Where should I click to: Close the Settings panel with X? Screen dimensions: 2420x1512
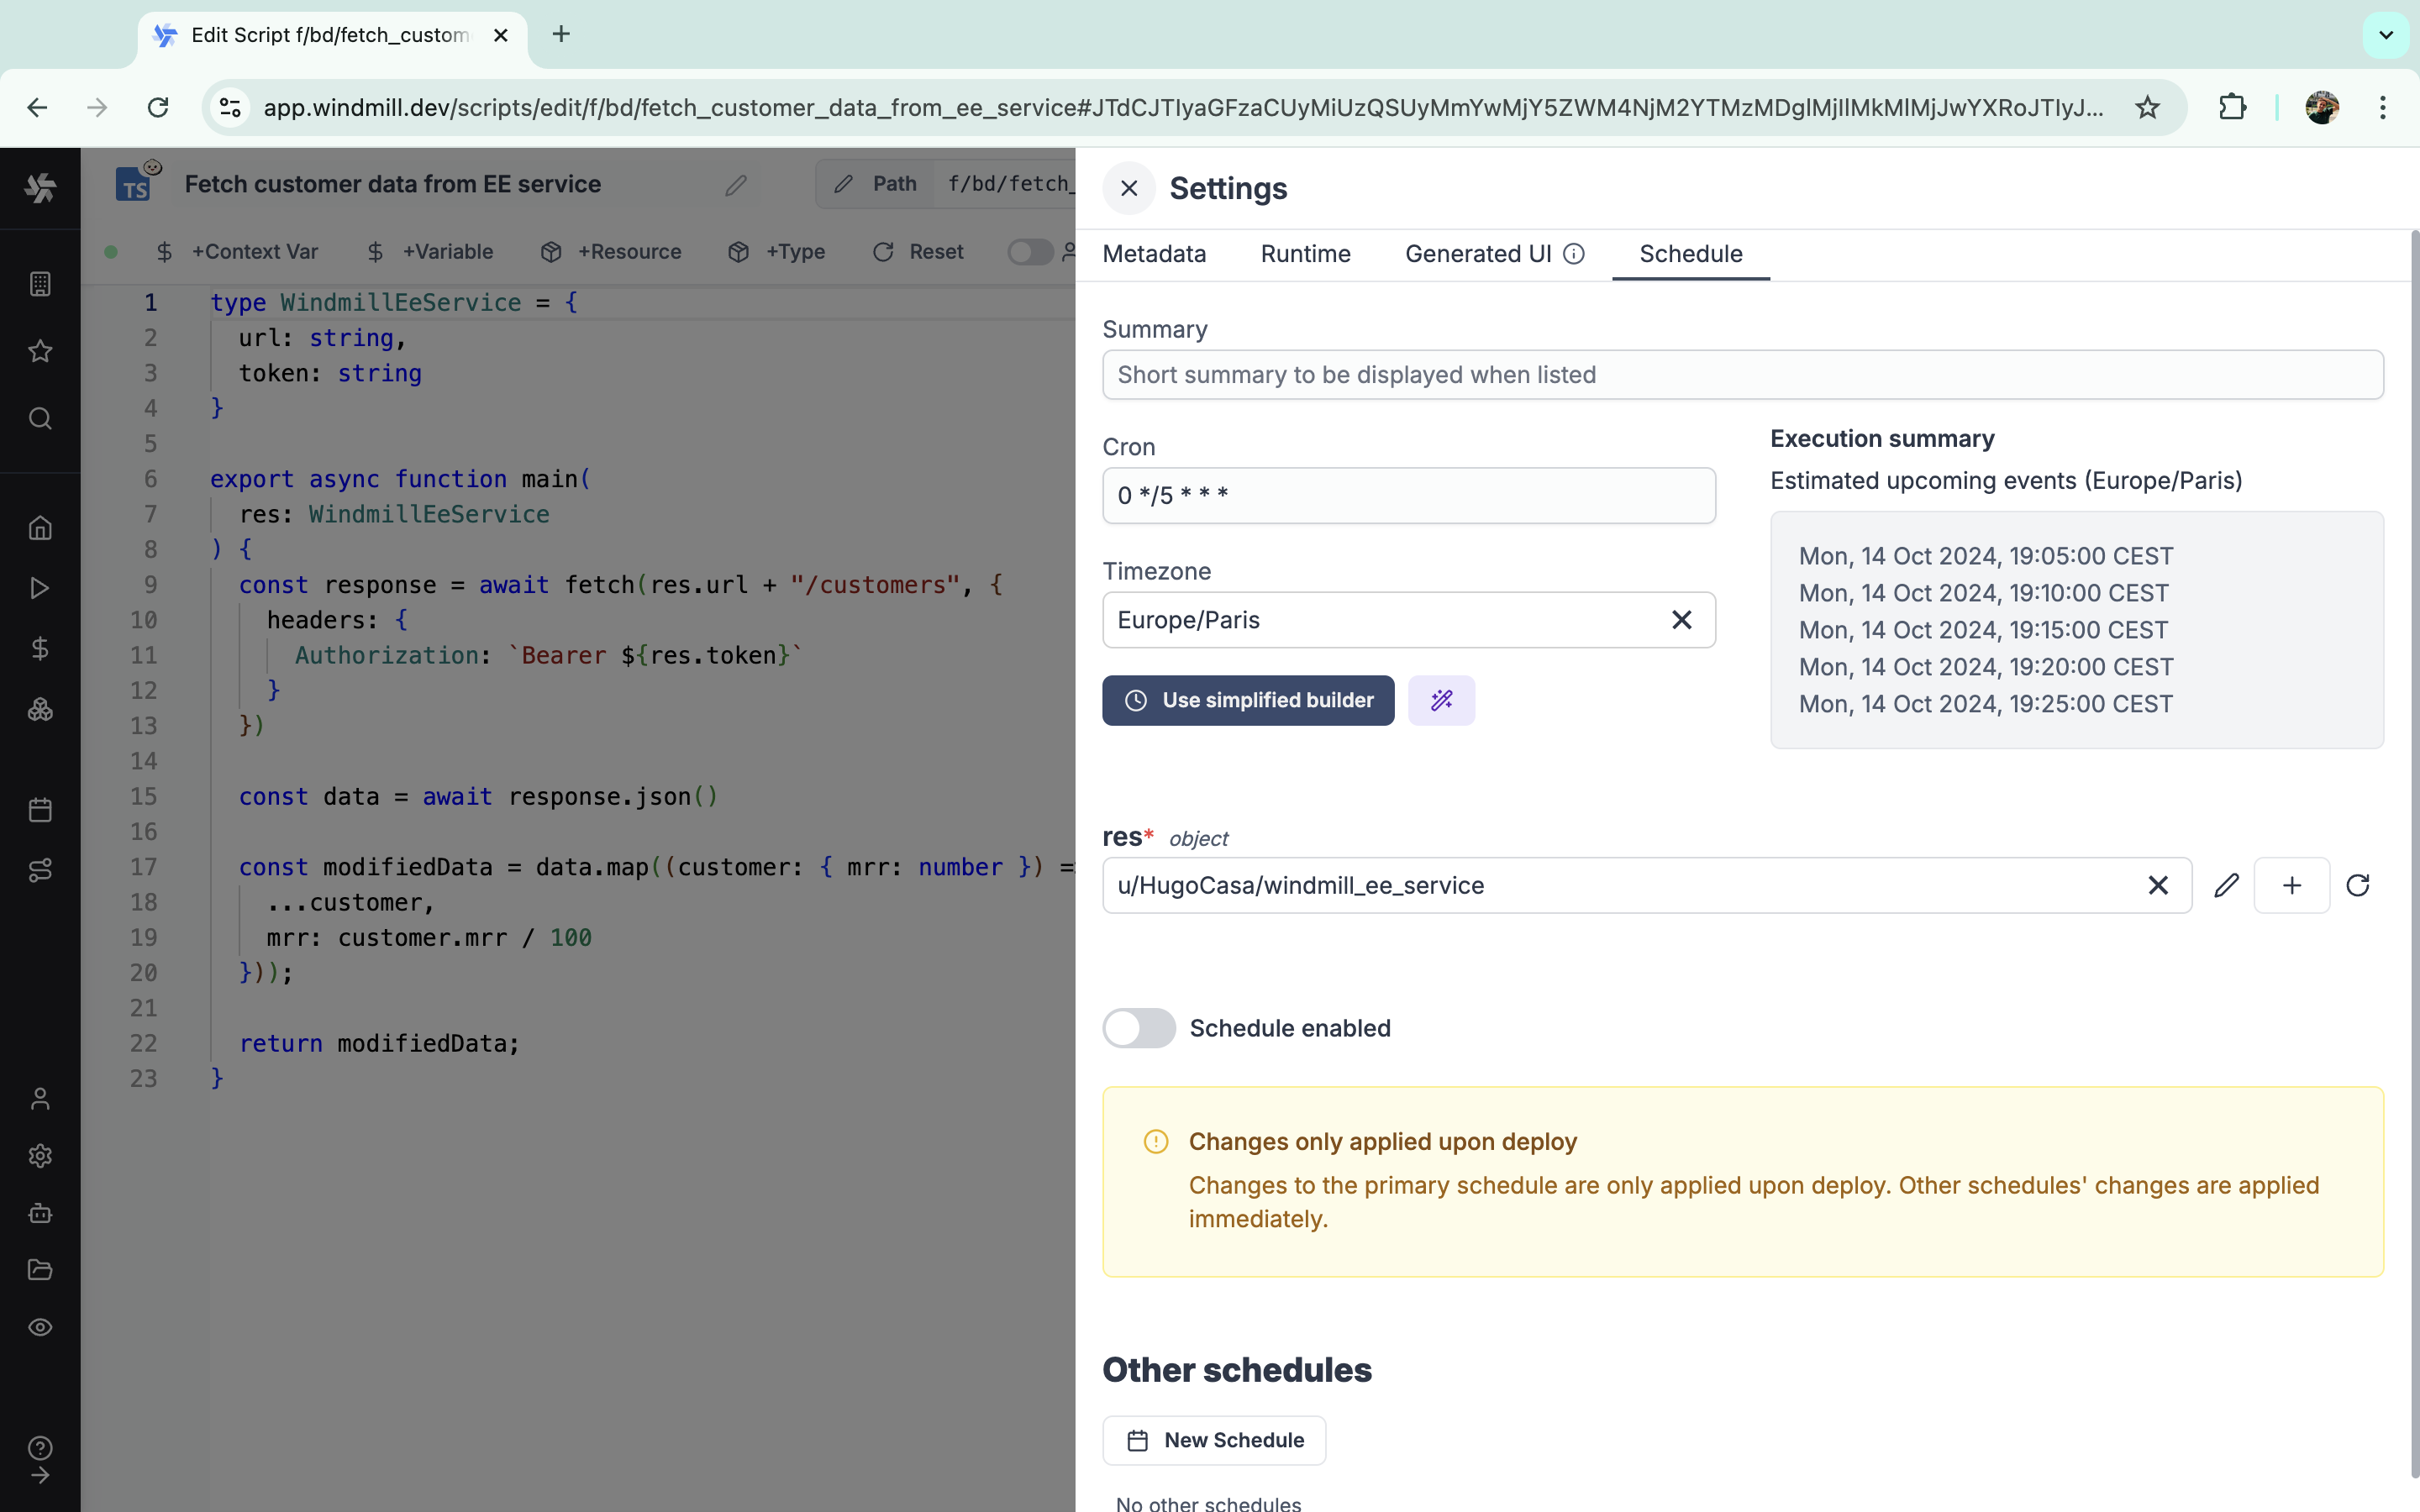(x=1129, y=188)
